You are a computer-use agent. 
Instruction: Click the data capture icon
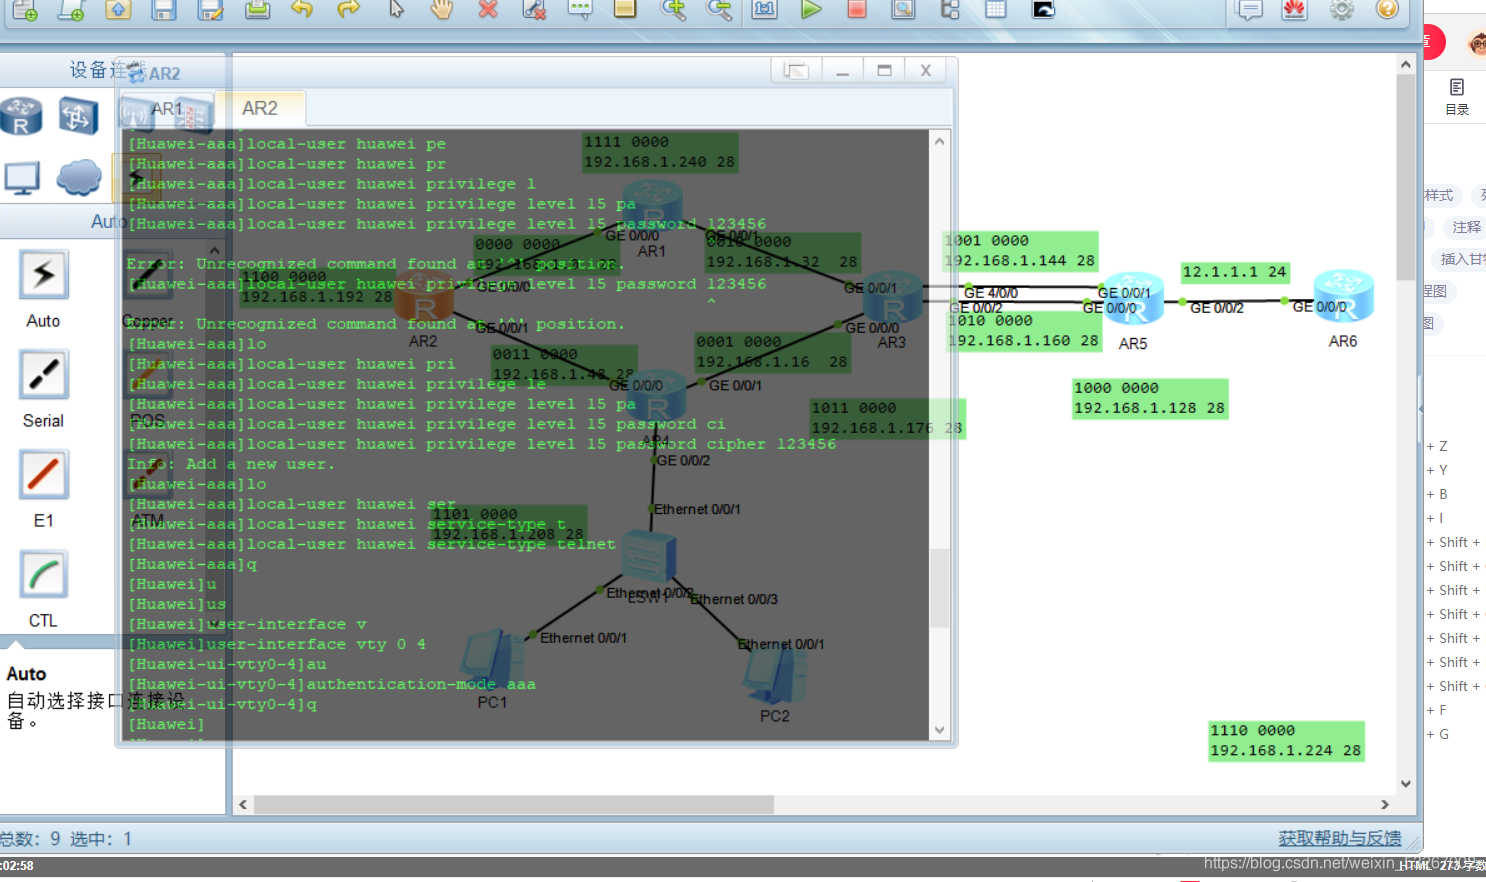click(x=903, y=10)
